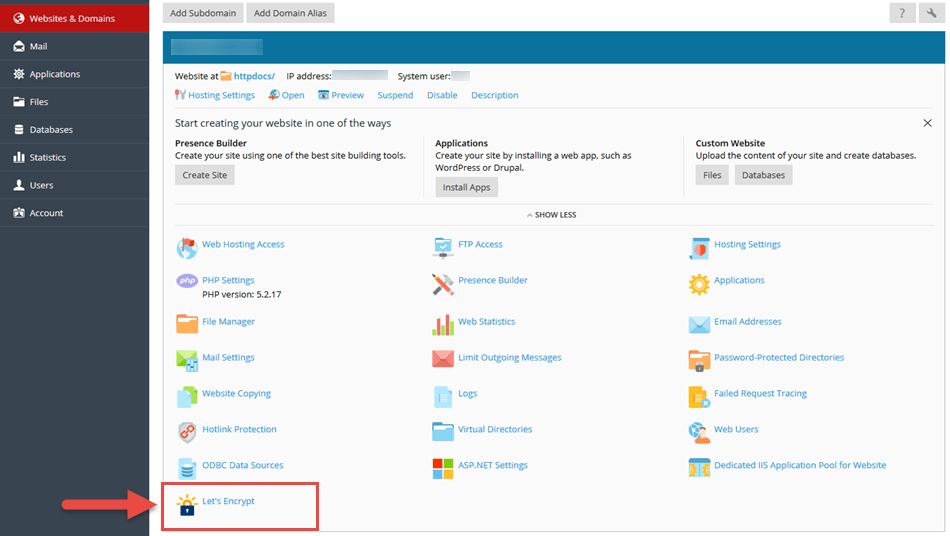The width and height of the screenshot is (950, 536).
Task: Open the Web Statistics chart icon
Action: (x=443, y=323)
